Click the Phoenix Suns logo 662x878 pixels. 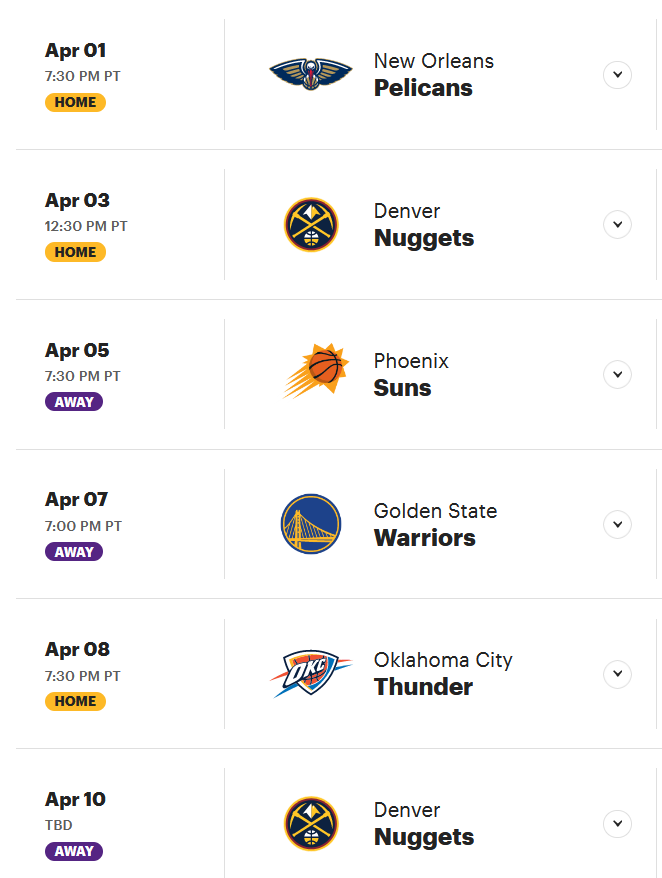[x=316, y=371]
